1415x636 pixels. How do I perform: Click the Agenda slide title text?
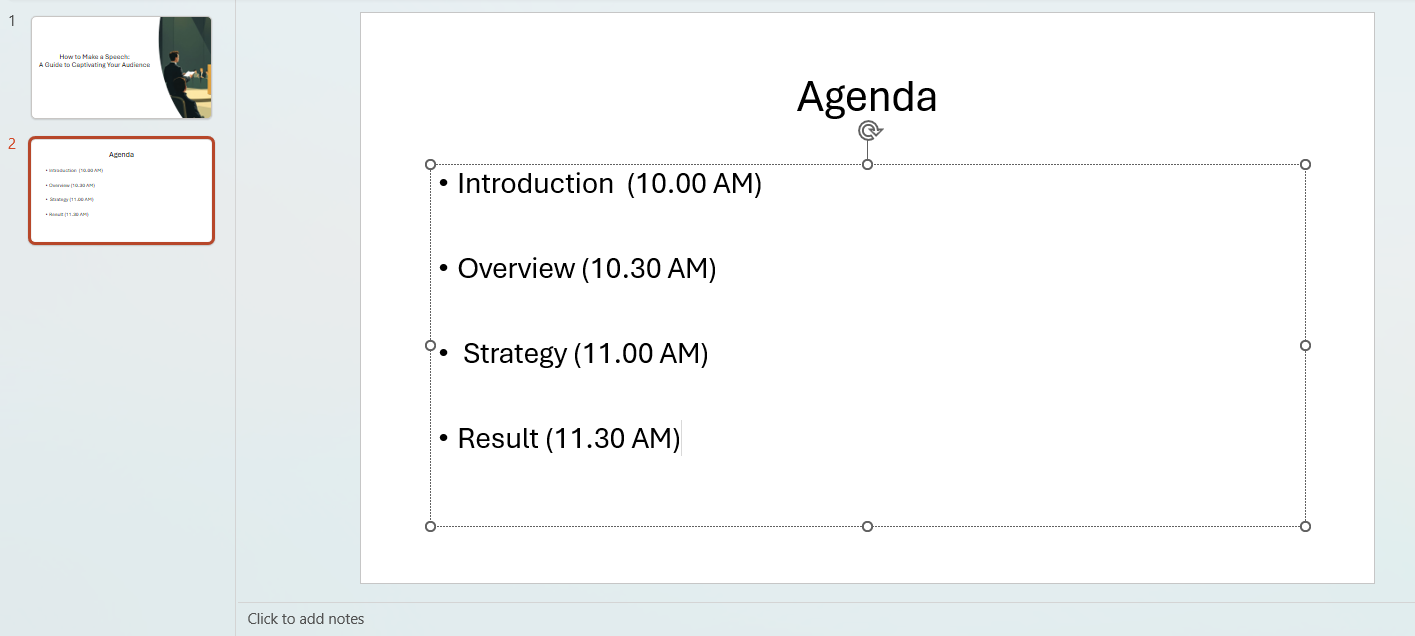tap(866, 97)
